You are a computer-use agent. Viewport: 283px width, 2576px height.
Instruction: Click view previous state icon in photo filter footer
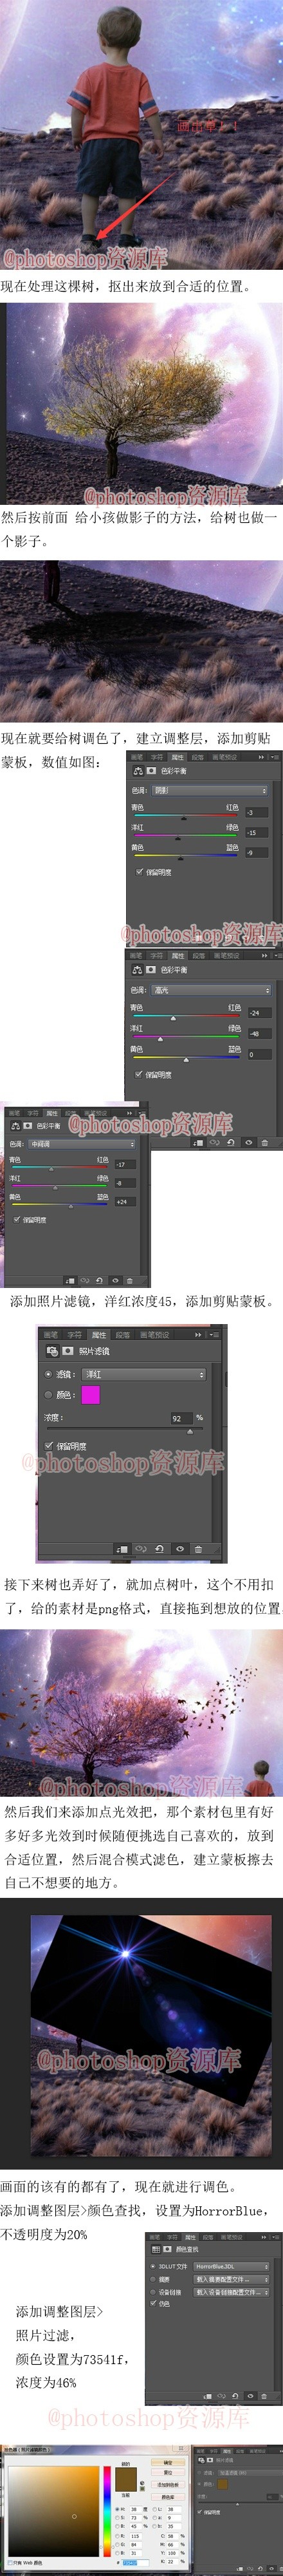[141, 1548]
